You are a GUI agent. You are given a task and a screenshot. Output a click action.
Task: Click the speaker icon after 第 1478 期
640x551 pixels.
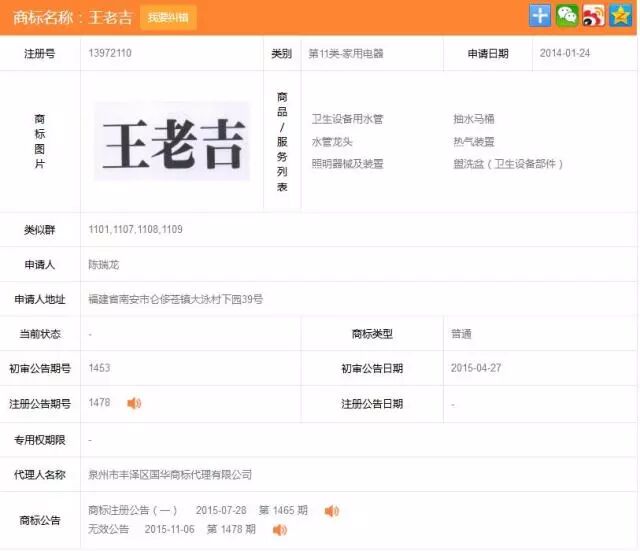(280, 530)
